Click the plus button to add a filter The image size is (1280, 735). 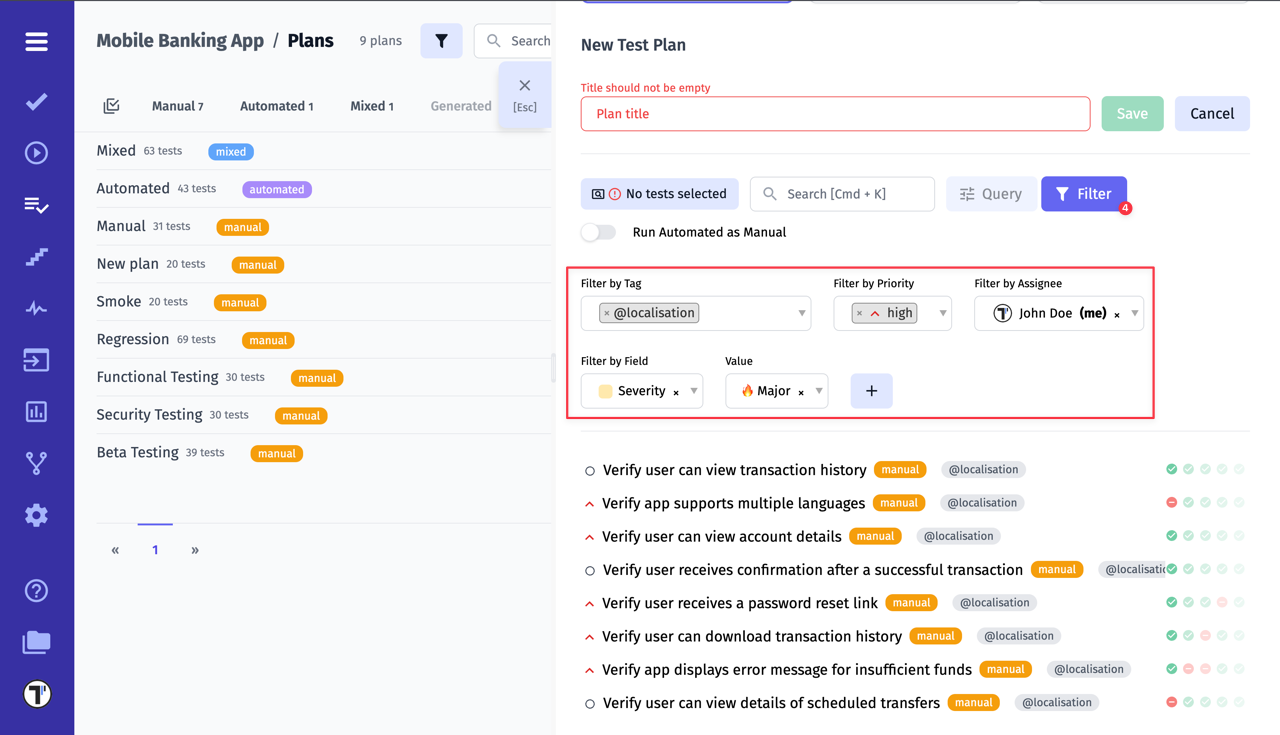[x=871, y=391]
